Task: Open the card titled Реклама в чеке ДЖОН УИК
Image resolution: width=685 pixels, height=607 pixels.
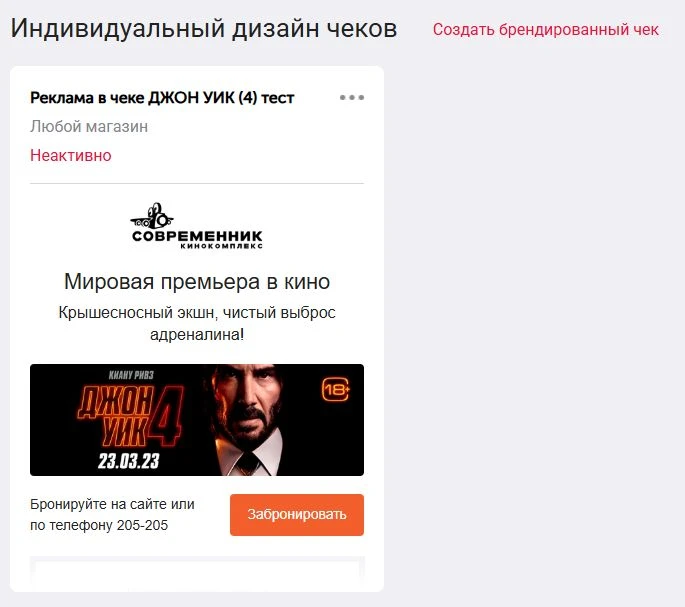Action: coord(162,98)
